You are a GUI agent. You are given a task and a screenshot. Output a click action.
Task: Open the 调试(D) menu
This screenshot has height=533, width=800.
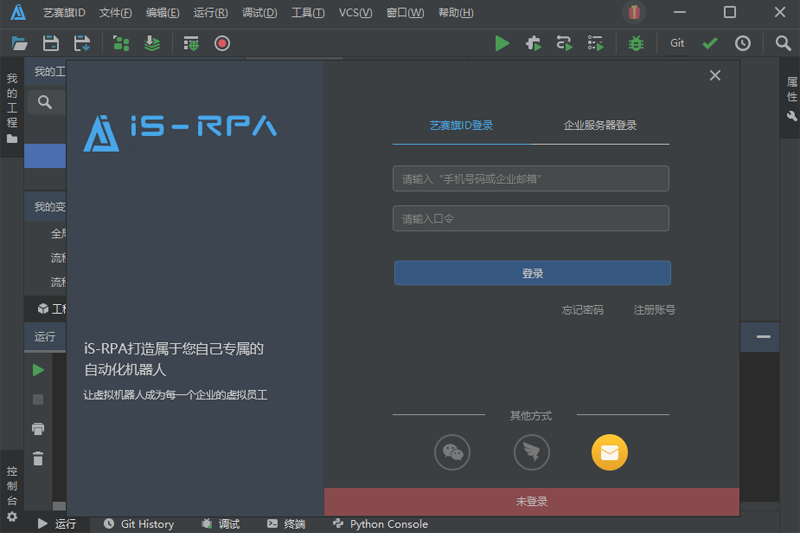click(260, 13)
